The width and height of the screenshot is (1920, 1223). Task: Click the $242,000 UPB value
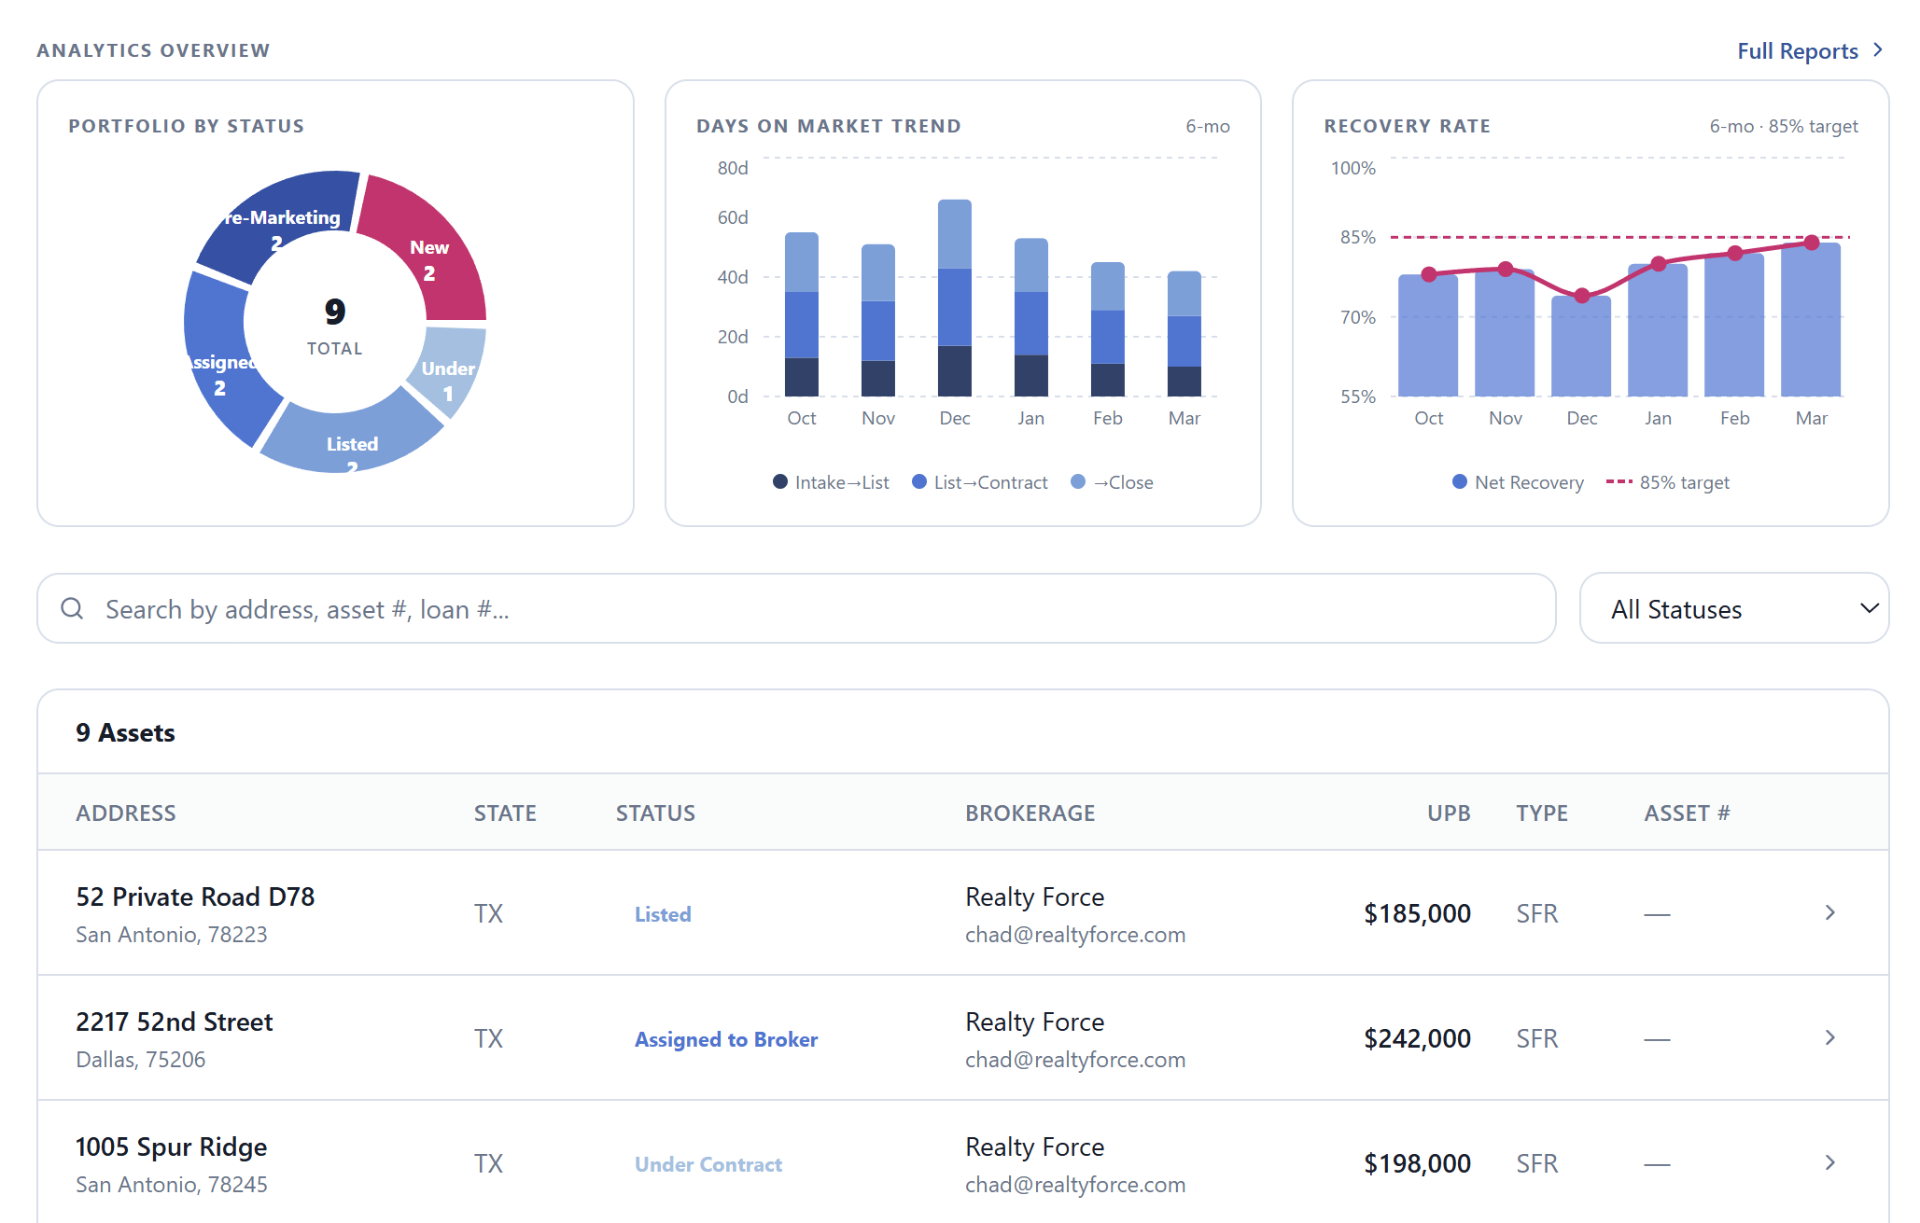tap(1417, 1037)
